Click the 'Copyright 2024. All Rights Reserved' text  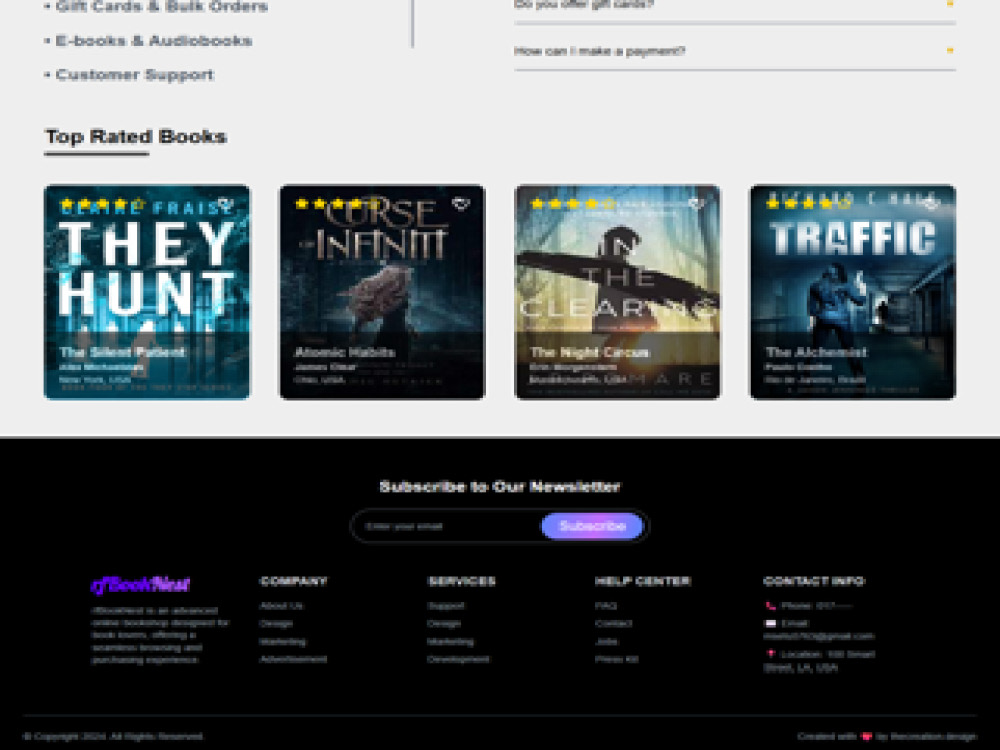pos(114,737)
